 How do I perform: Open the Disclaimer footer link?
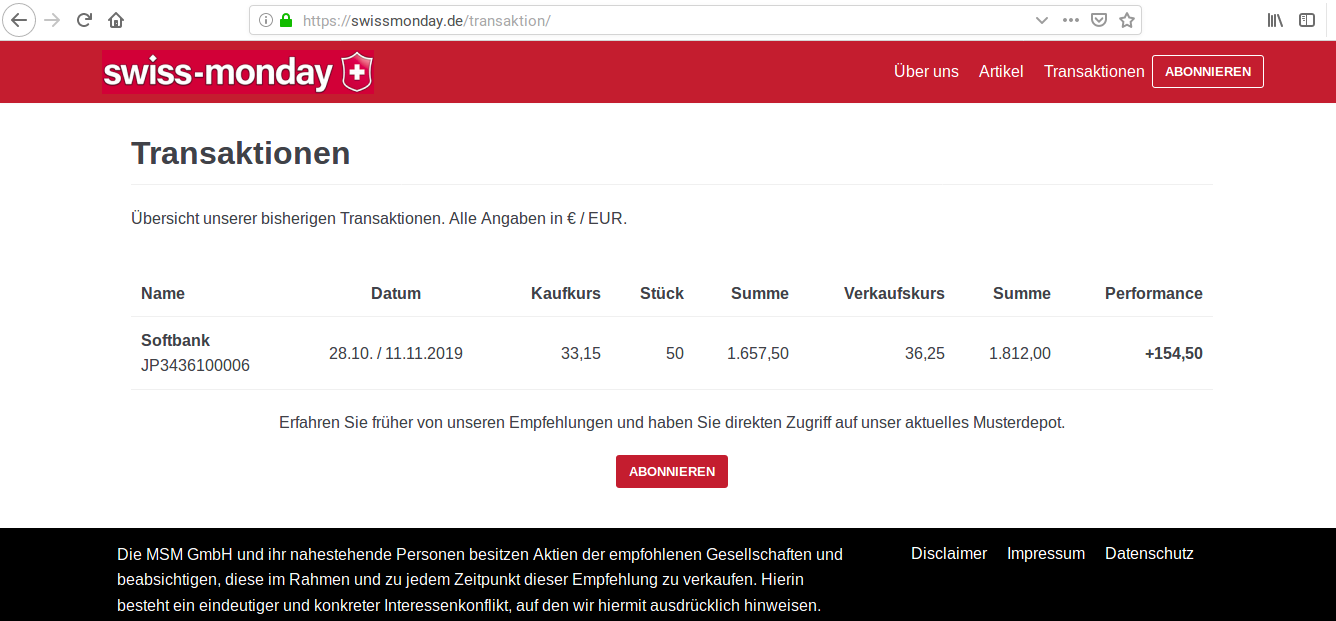948,554
